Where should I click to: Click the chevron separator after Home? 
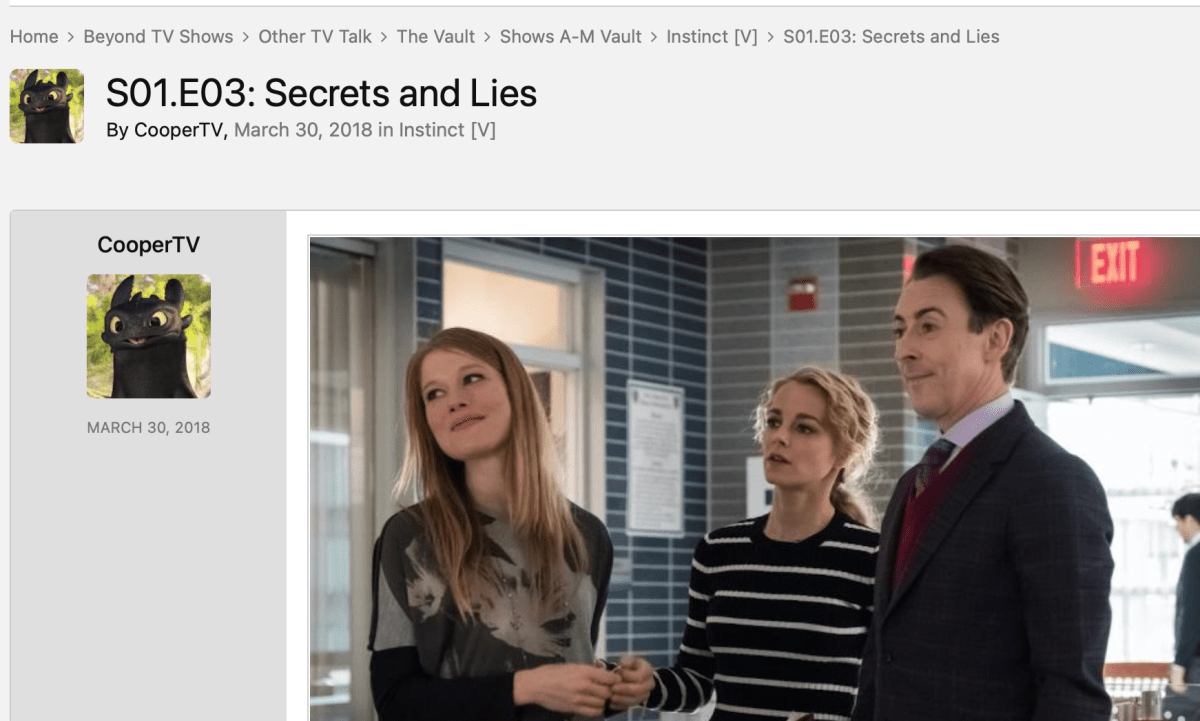[x=71, y=37]
